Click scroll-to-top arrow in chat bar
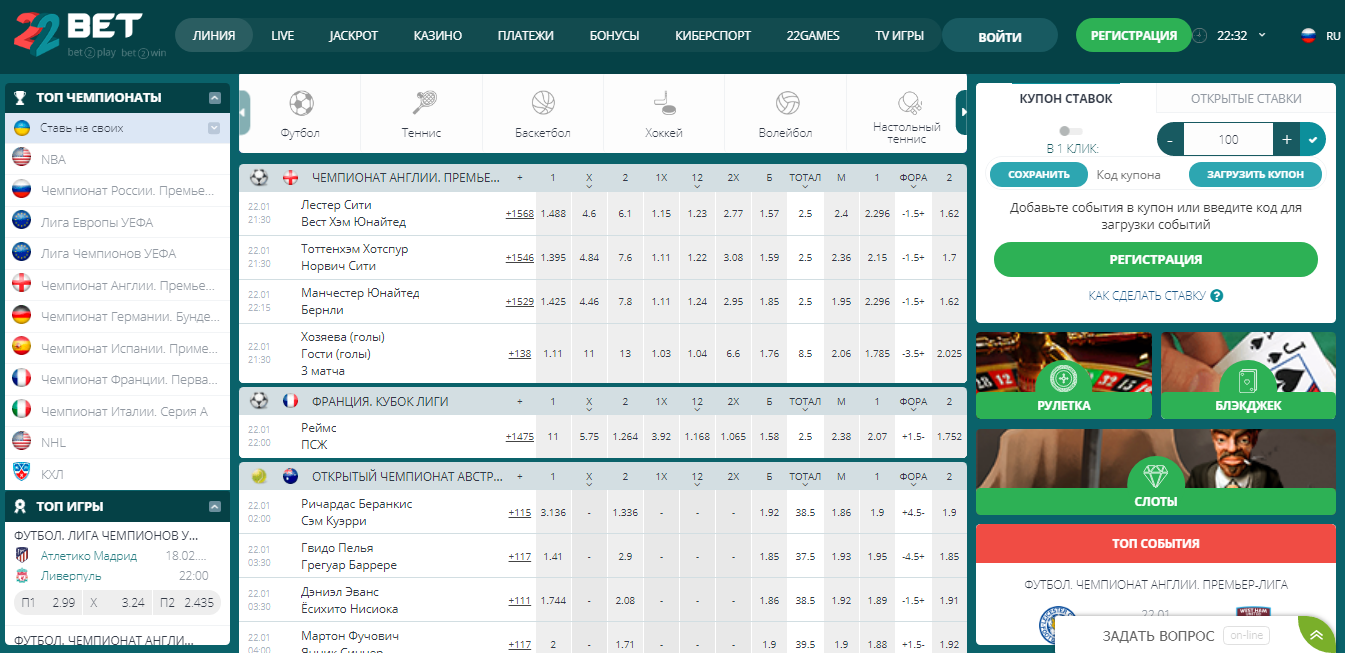Screen dimensions: 1345x653 tap(1316, 635)
